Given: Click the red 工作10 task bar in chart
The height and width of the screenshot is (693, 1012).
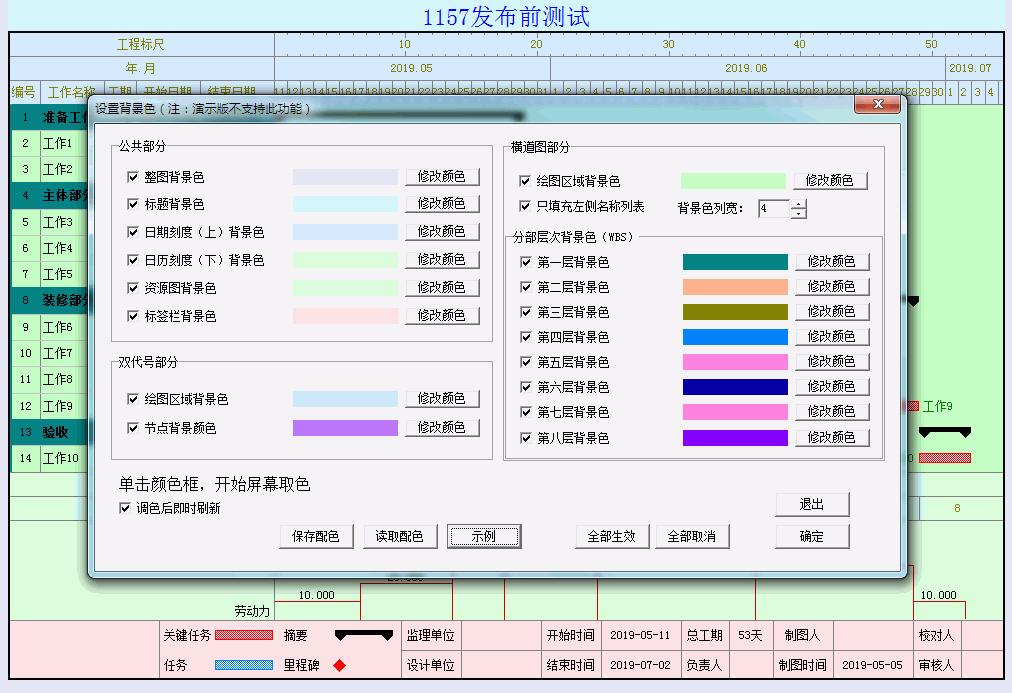Looking at the screenshot, I should pyautogui.click(x=945, y=458).
